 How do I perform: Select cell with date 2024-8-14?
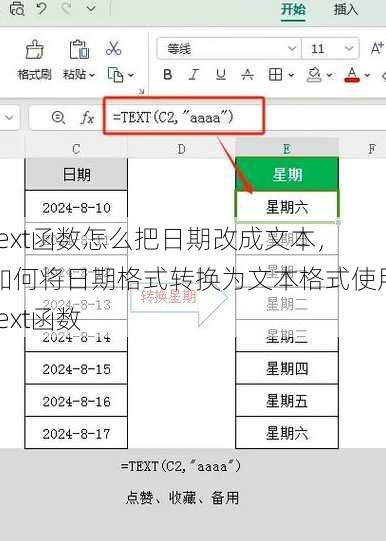tap(76, 336)
